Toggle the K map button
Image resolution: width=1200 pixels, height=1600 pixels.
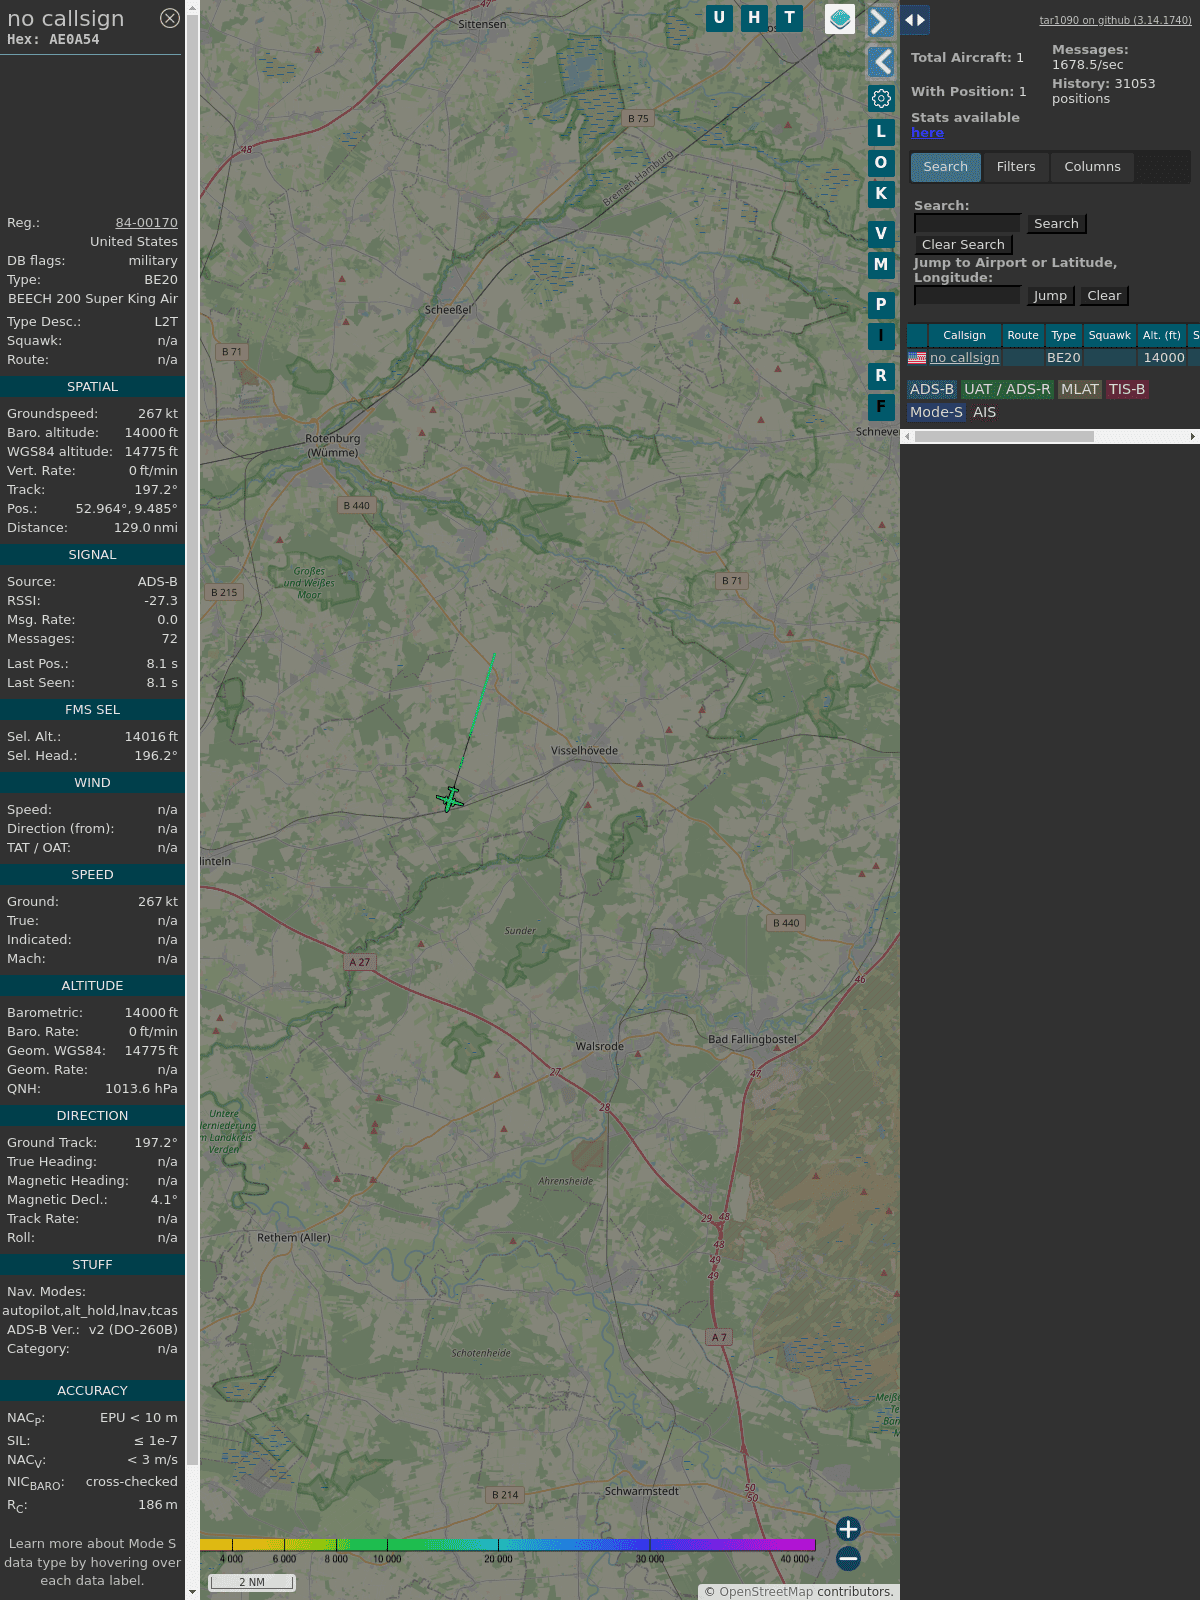(x=881, y=194)
